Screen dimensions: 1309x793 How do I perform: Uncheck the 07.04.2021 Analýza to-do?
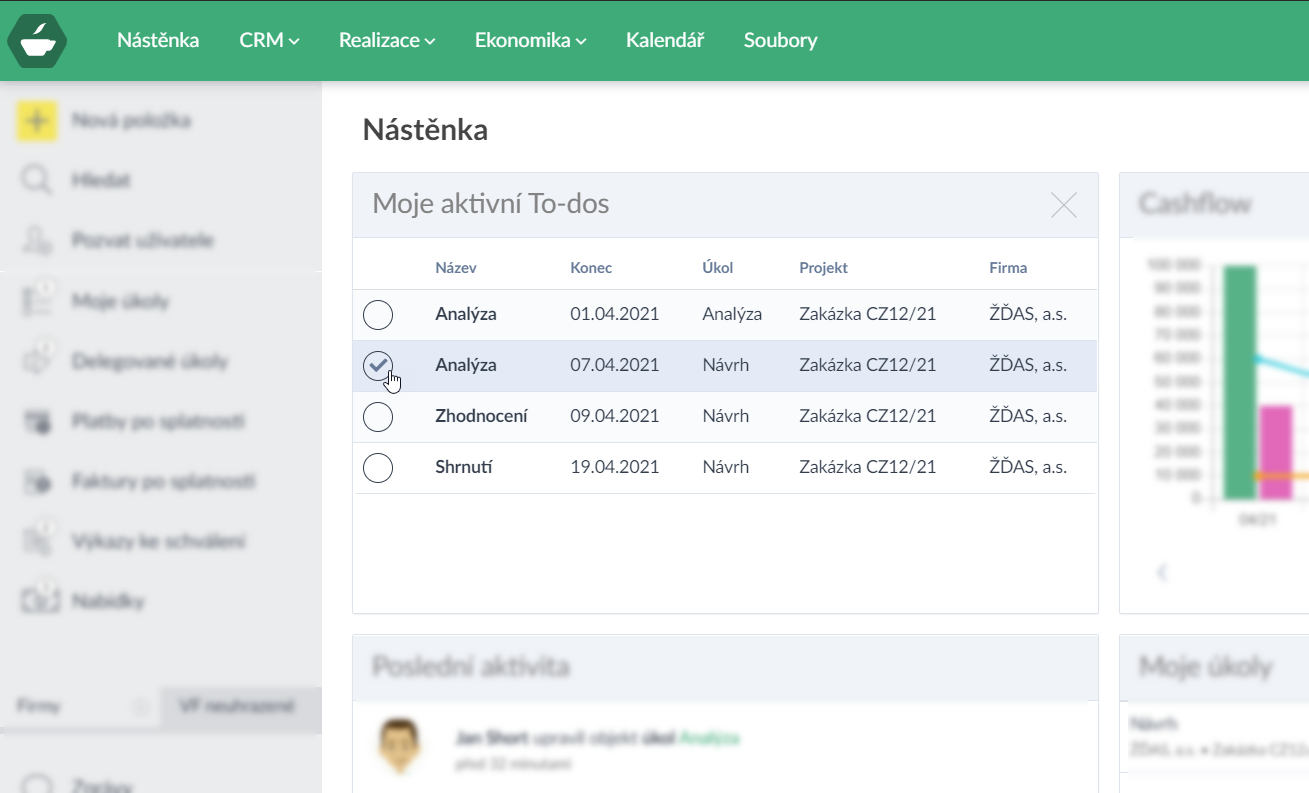point(378,366)
